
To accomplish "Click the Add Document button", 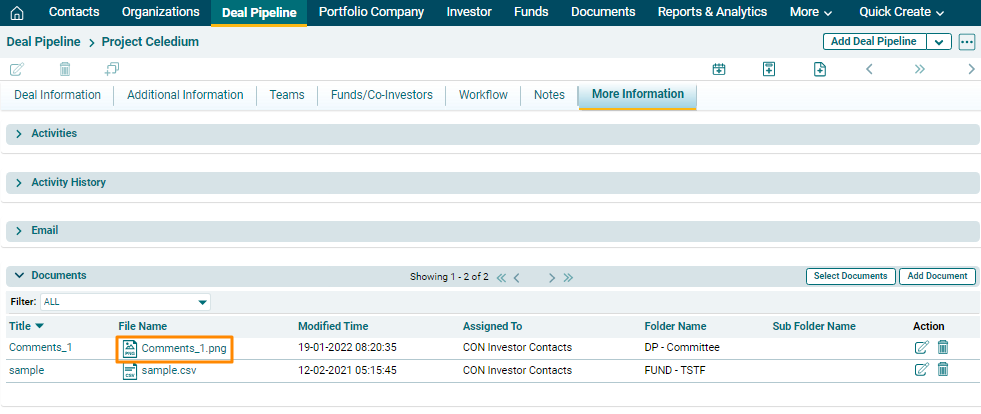I will click(936, 276).
